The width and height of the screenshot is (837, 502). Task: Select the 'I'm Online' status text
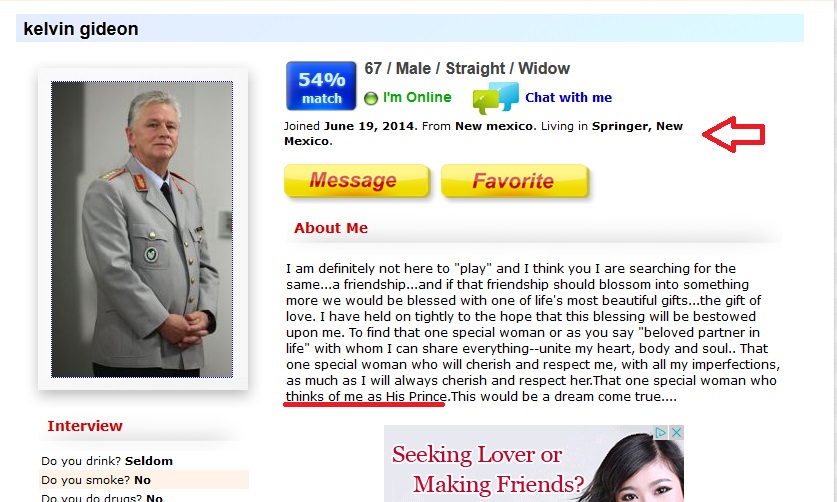point(417,98)
